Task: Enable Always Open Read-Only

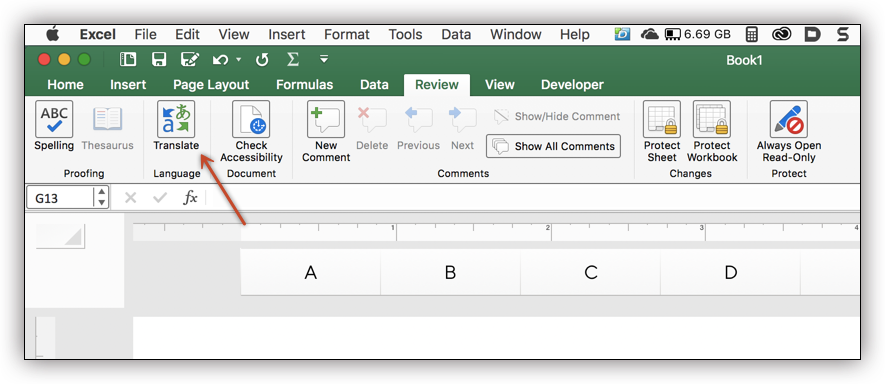Action: (x=788, y=132)
